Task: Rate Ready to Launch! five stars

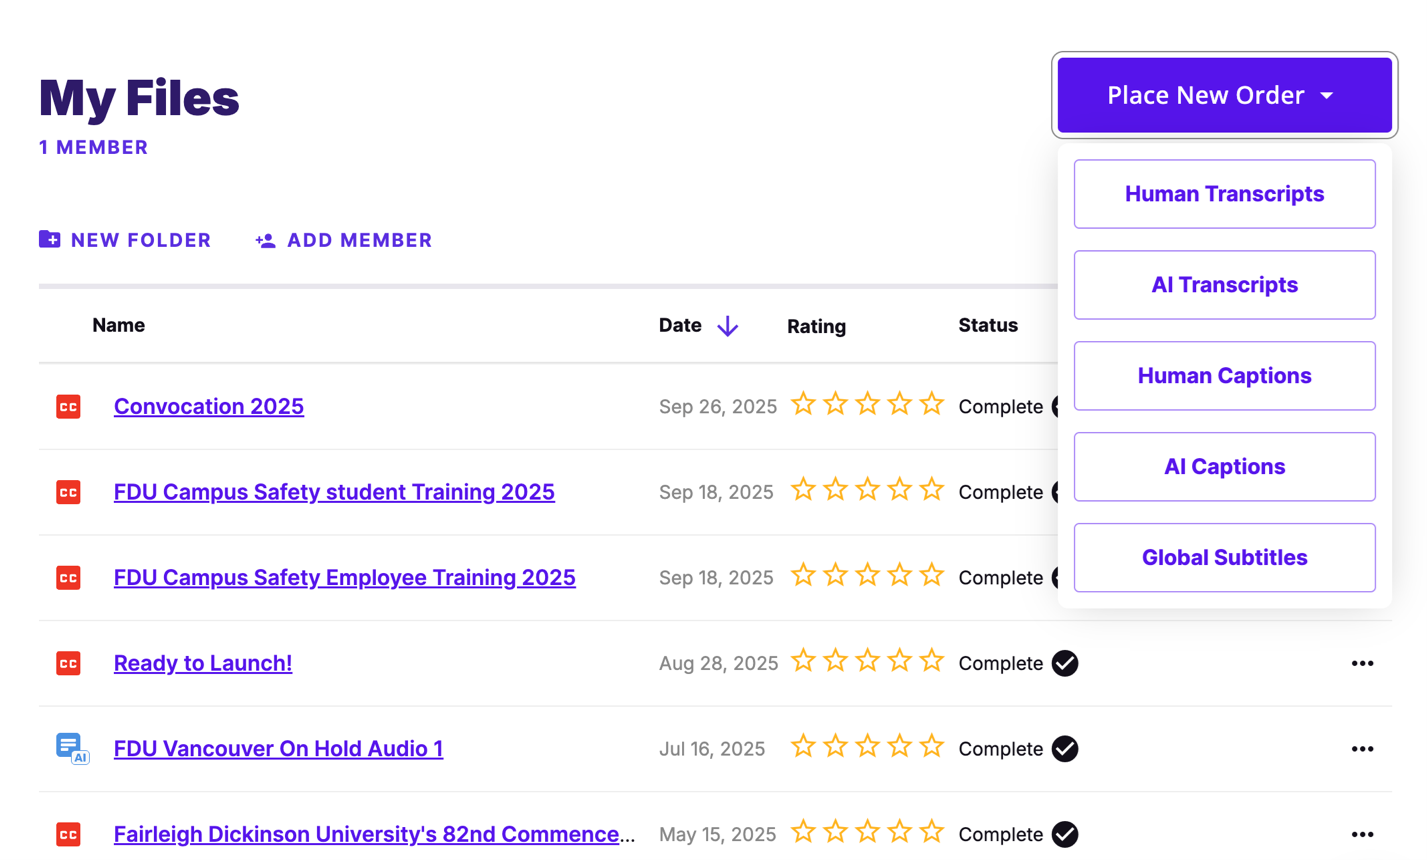Action: 931,660
